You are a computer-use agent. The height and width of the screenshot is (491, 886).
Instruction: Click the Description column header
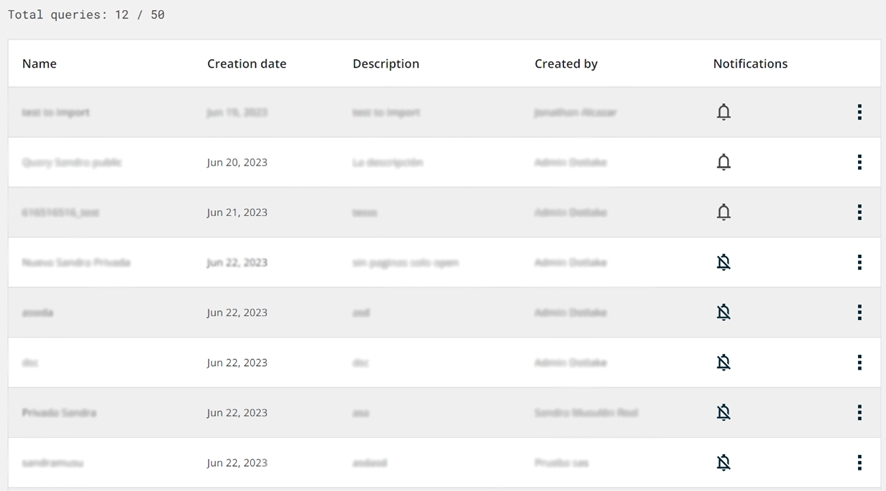(385, 64)
